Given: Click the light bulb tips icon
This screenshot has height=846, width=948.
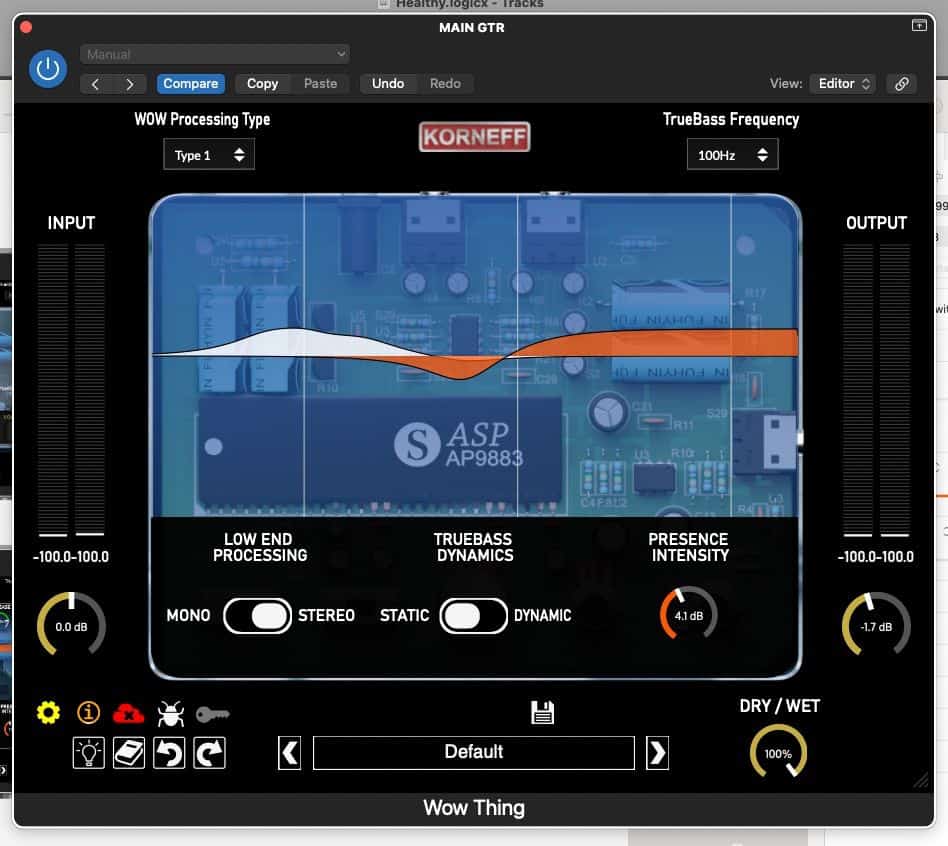Looking at the screenshot, I should tap(88, 753).
